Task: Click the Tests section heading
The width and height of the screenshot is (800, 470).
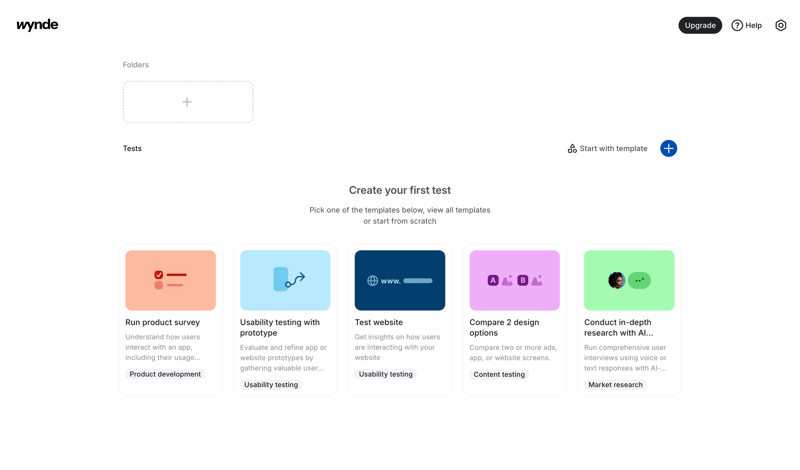Action: pyautogui.click(x=132, y=149)
